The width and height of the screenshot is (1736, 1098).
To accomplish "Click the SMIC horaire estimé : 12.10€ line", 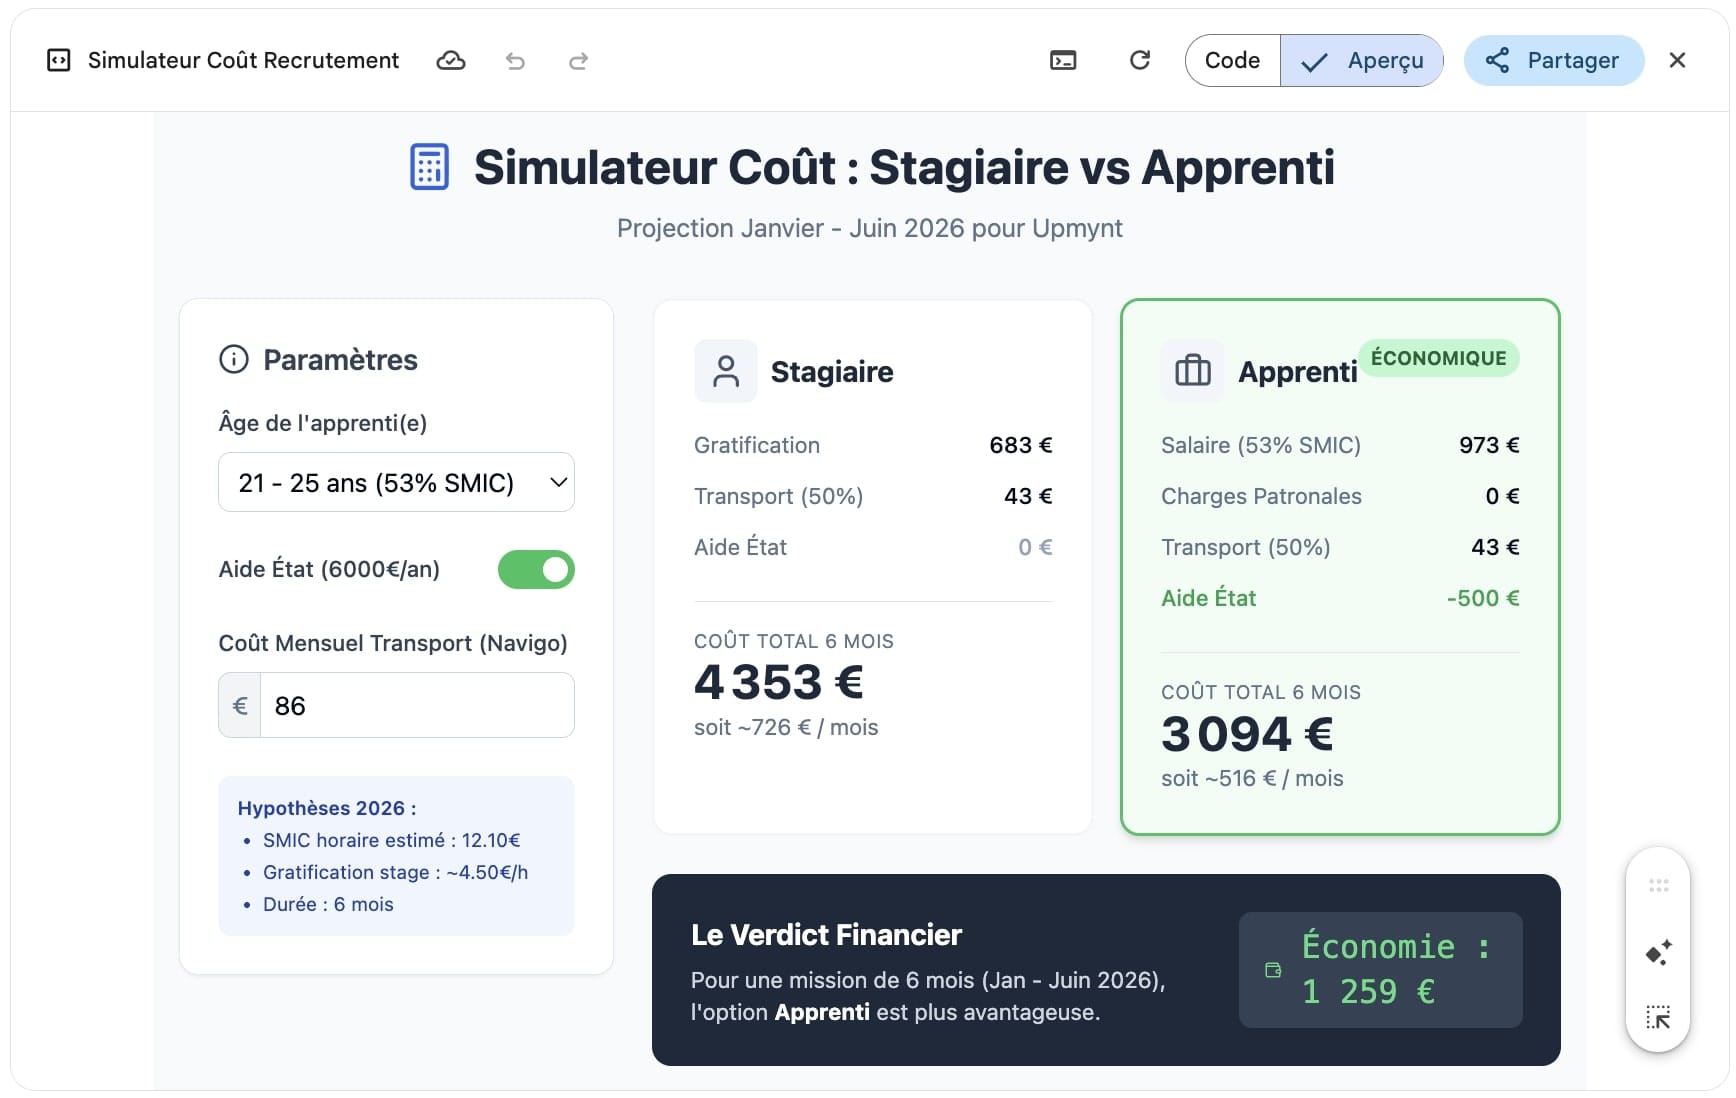I will coord(391,840).
